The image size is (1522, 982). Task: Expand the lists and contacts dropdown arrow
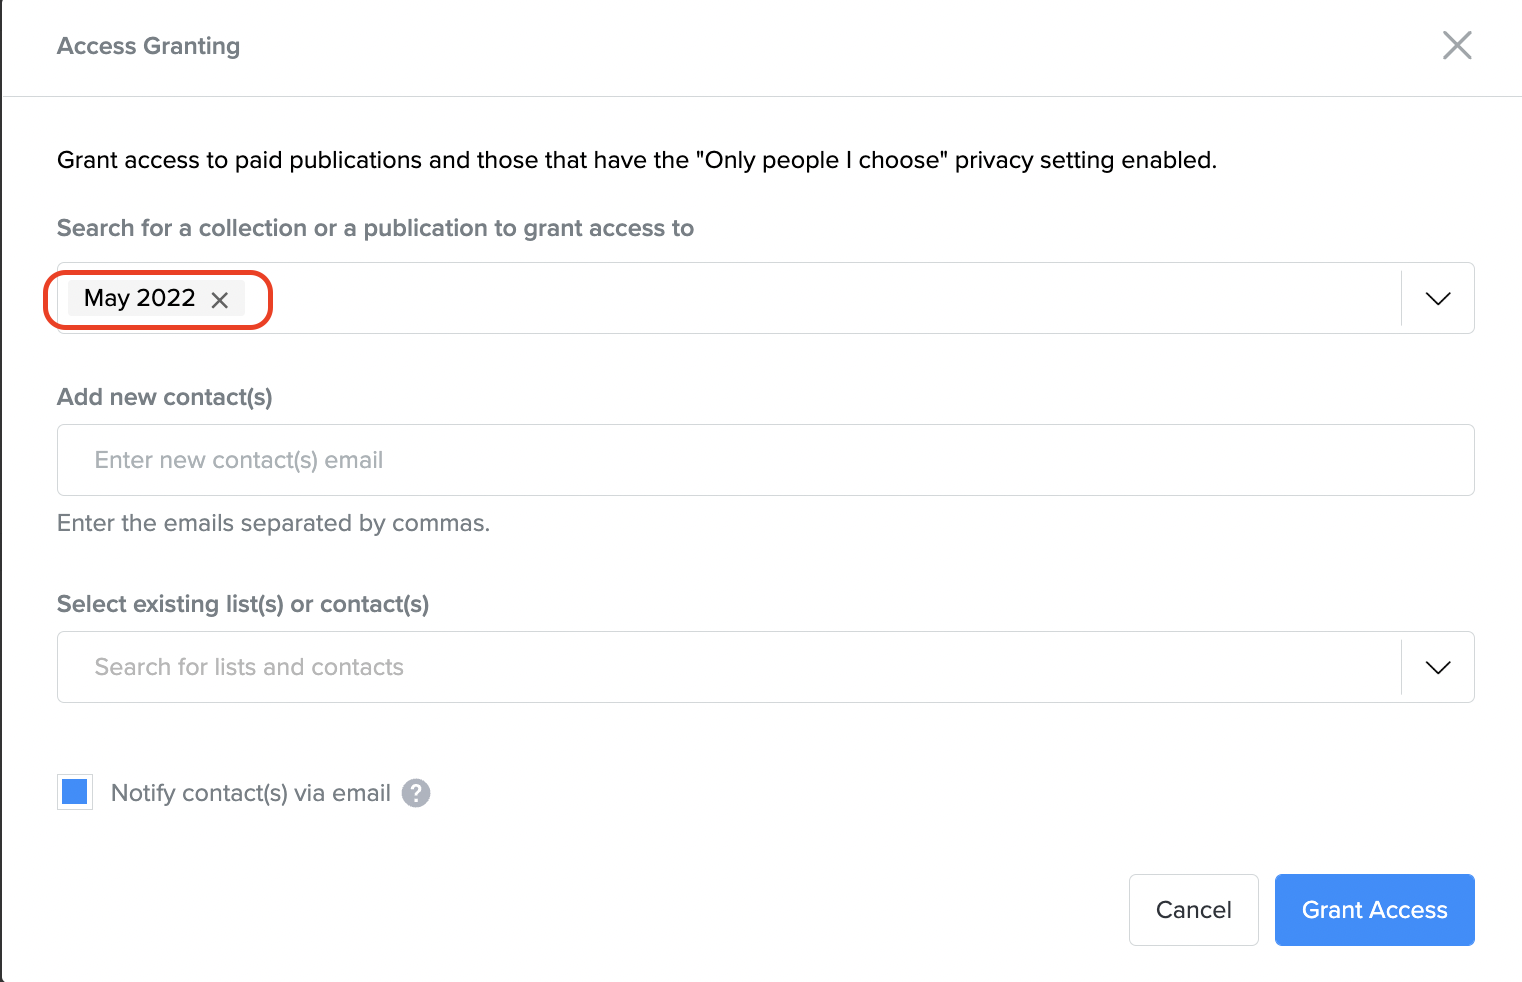click(1437, 667)
